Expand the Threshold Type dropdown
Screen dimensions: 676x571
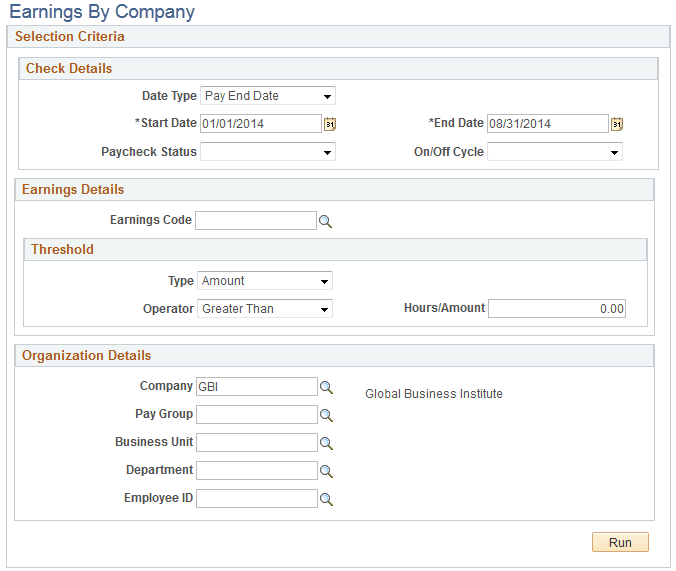pyautogui.click(x=265, y=281)
